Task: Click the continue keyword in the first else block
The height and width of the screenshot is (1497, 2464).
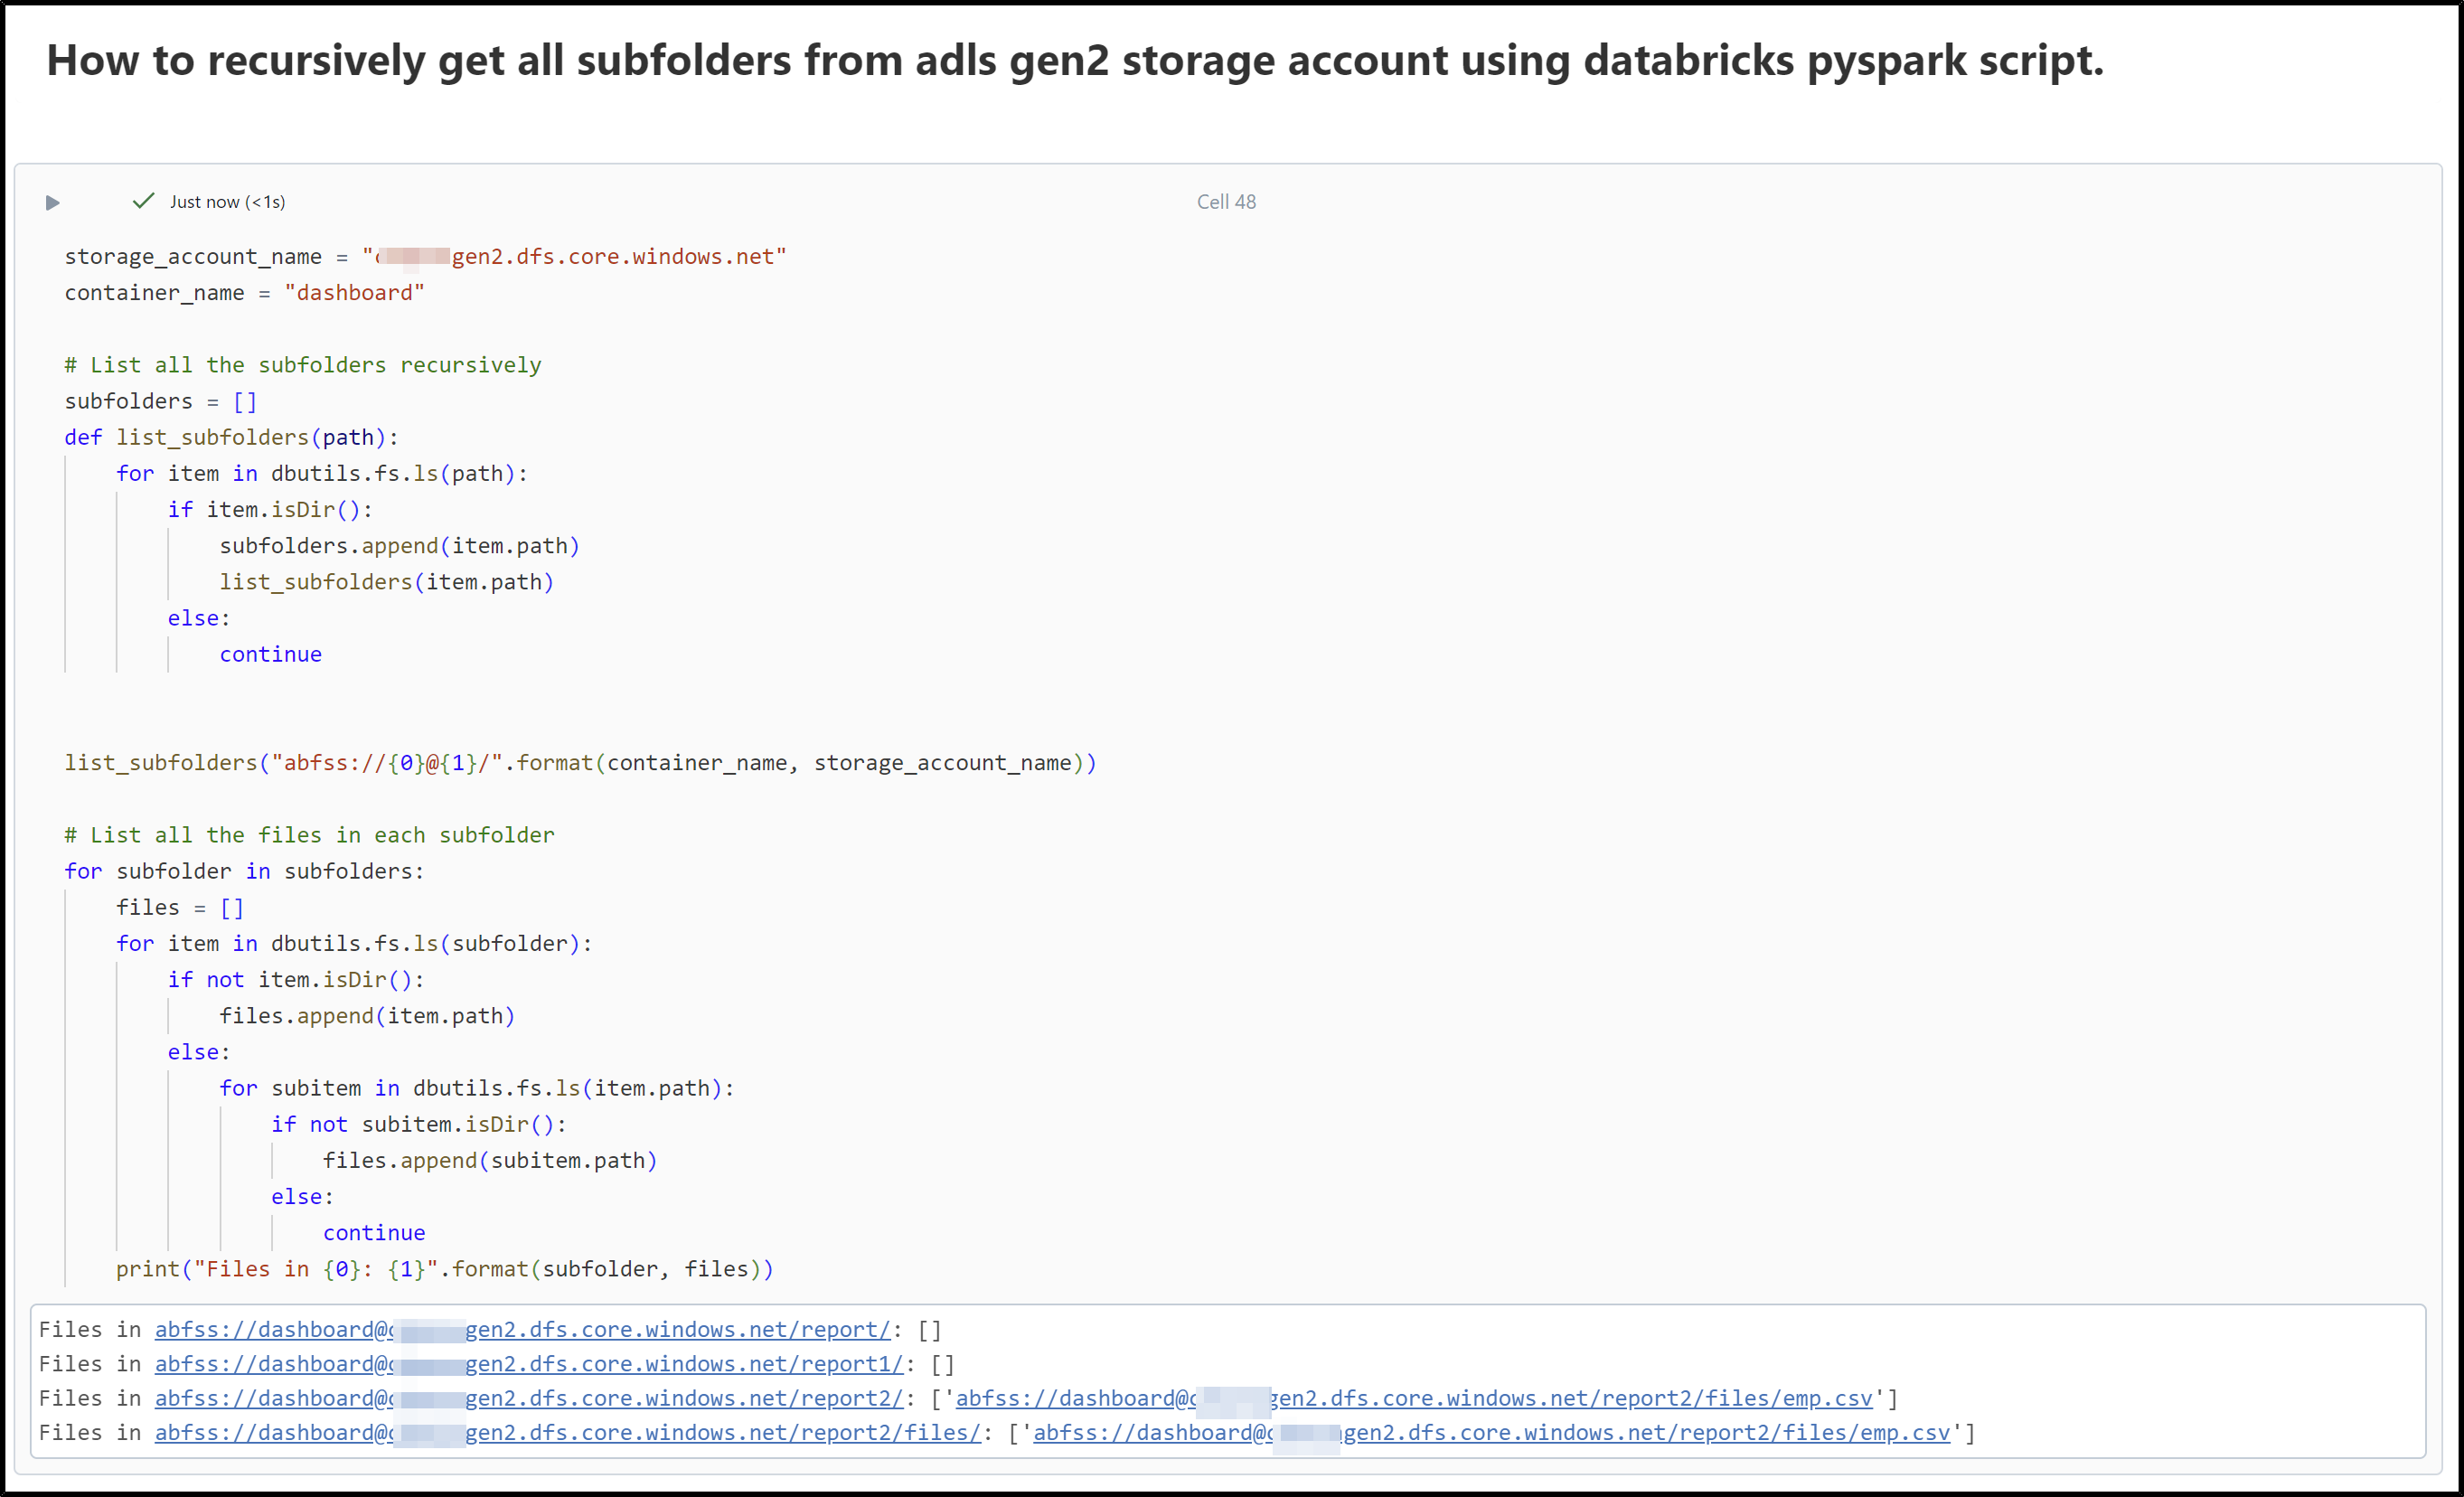Action: pyautogui.click(x=270, y=653)
